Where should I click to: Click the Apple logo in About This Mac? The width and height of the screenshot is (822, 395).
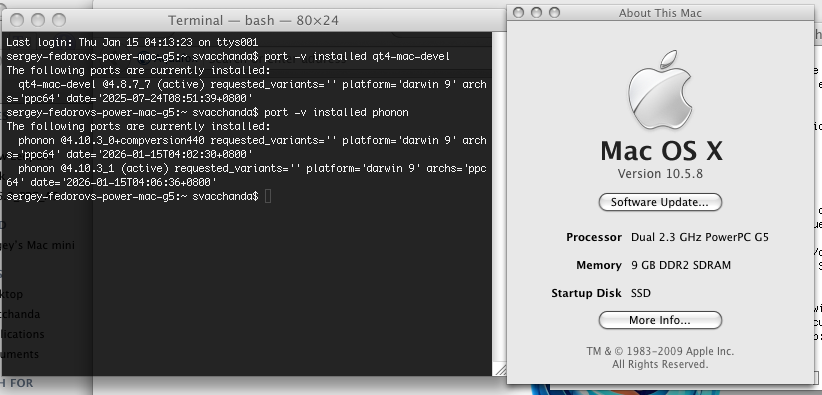pos(661,90)
